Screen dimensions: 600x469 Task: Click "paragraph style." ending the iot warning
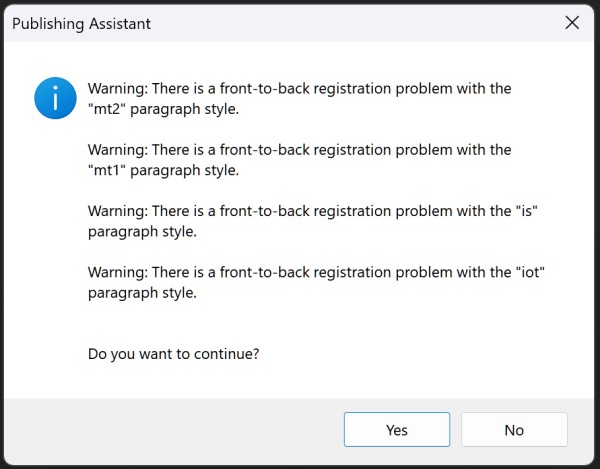[x=142, y=293]
